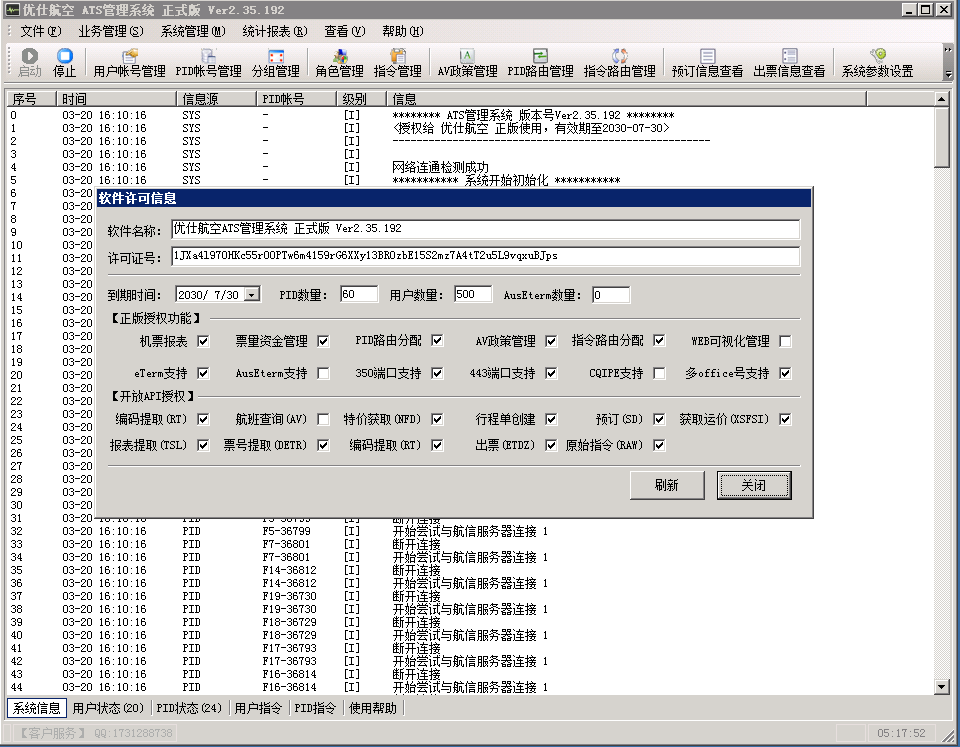Open PID帐号管理 toolbar icon
960x747 pixels.
point(208,62)
